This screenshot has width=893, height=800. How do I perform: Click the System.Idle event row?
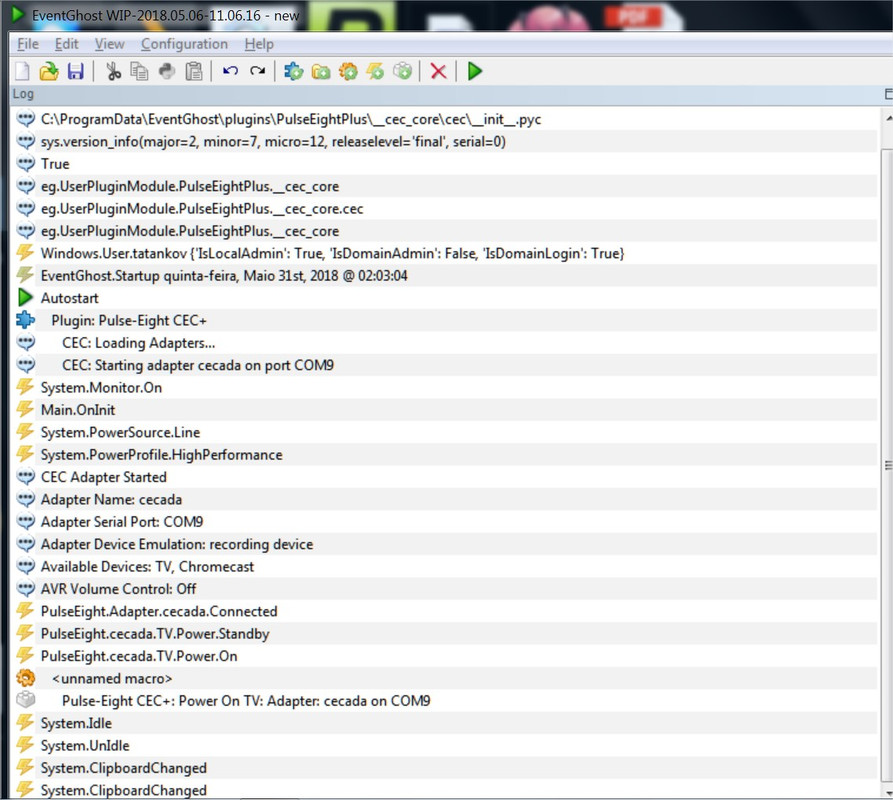tap(446, 723)
